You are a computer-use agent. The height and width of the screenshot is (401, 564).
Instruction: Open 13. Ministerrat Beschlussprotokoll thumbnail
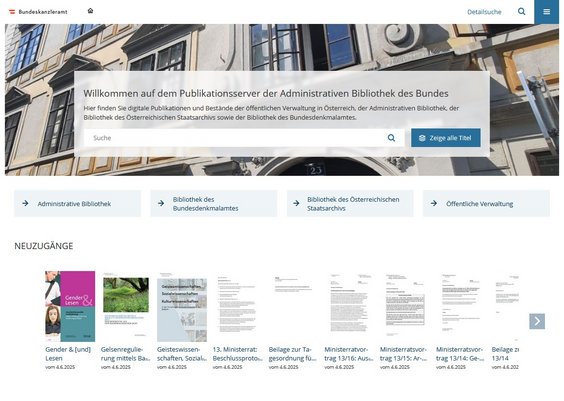[x=238, y=306]
